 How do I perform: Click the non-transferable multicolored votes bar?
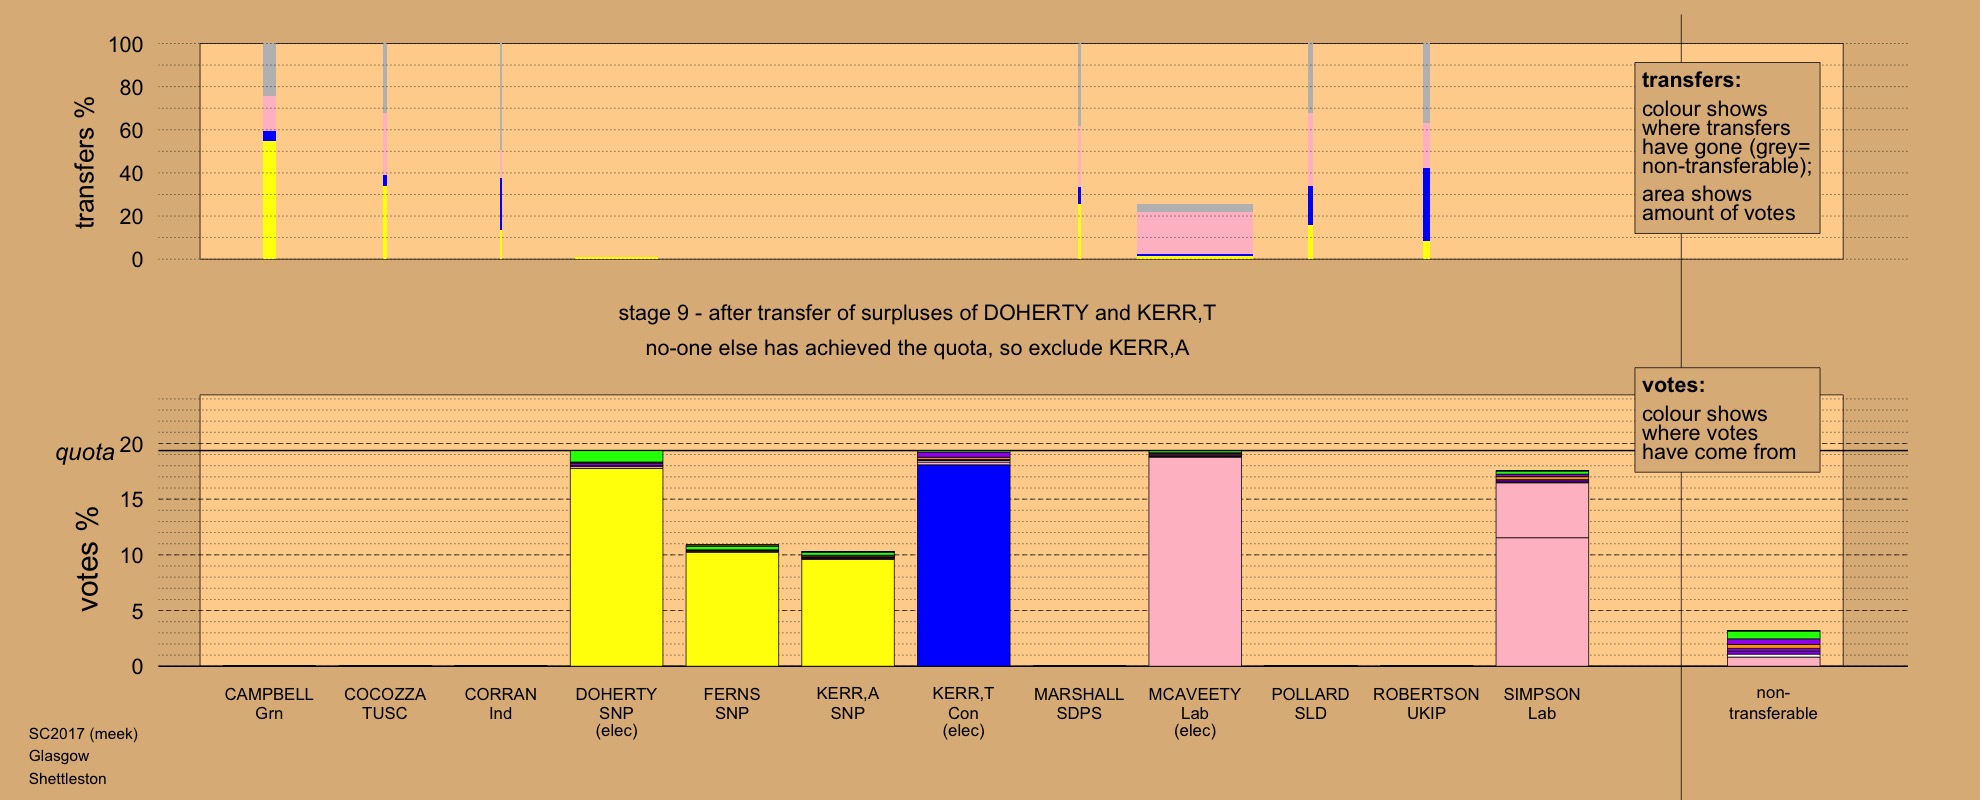pos(1772,649)
